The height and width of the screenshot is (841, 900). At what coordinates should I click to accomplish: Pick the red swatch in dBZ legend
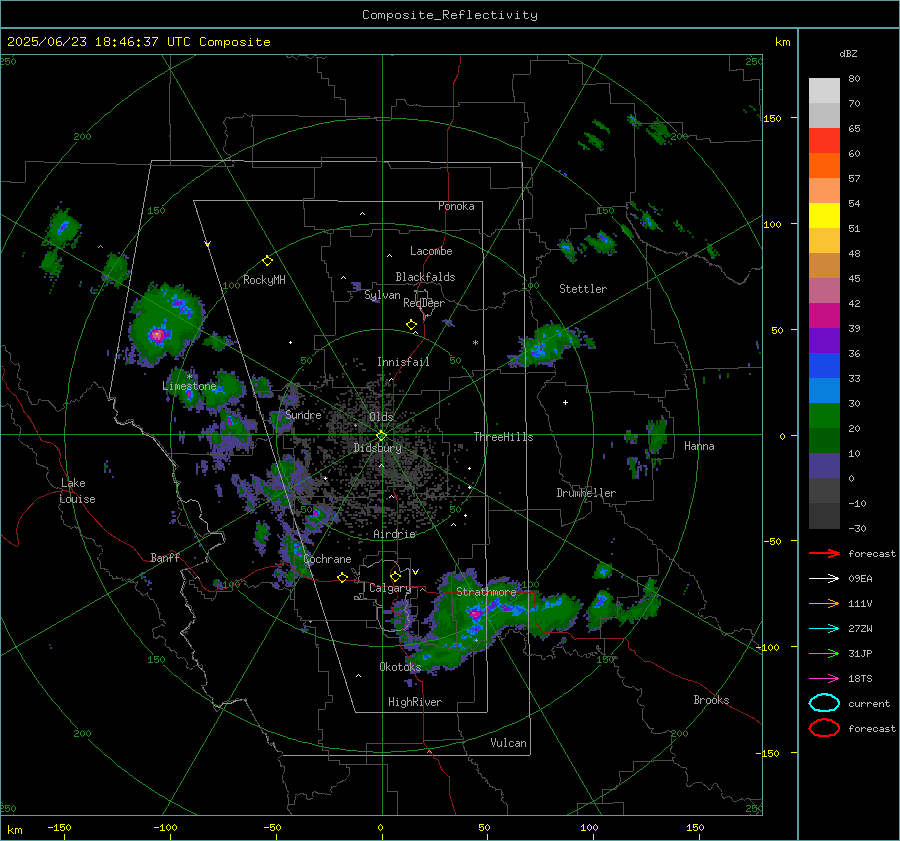[824, 141]
